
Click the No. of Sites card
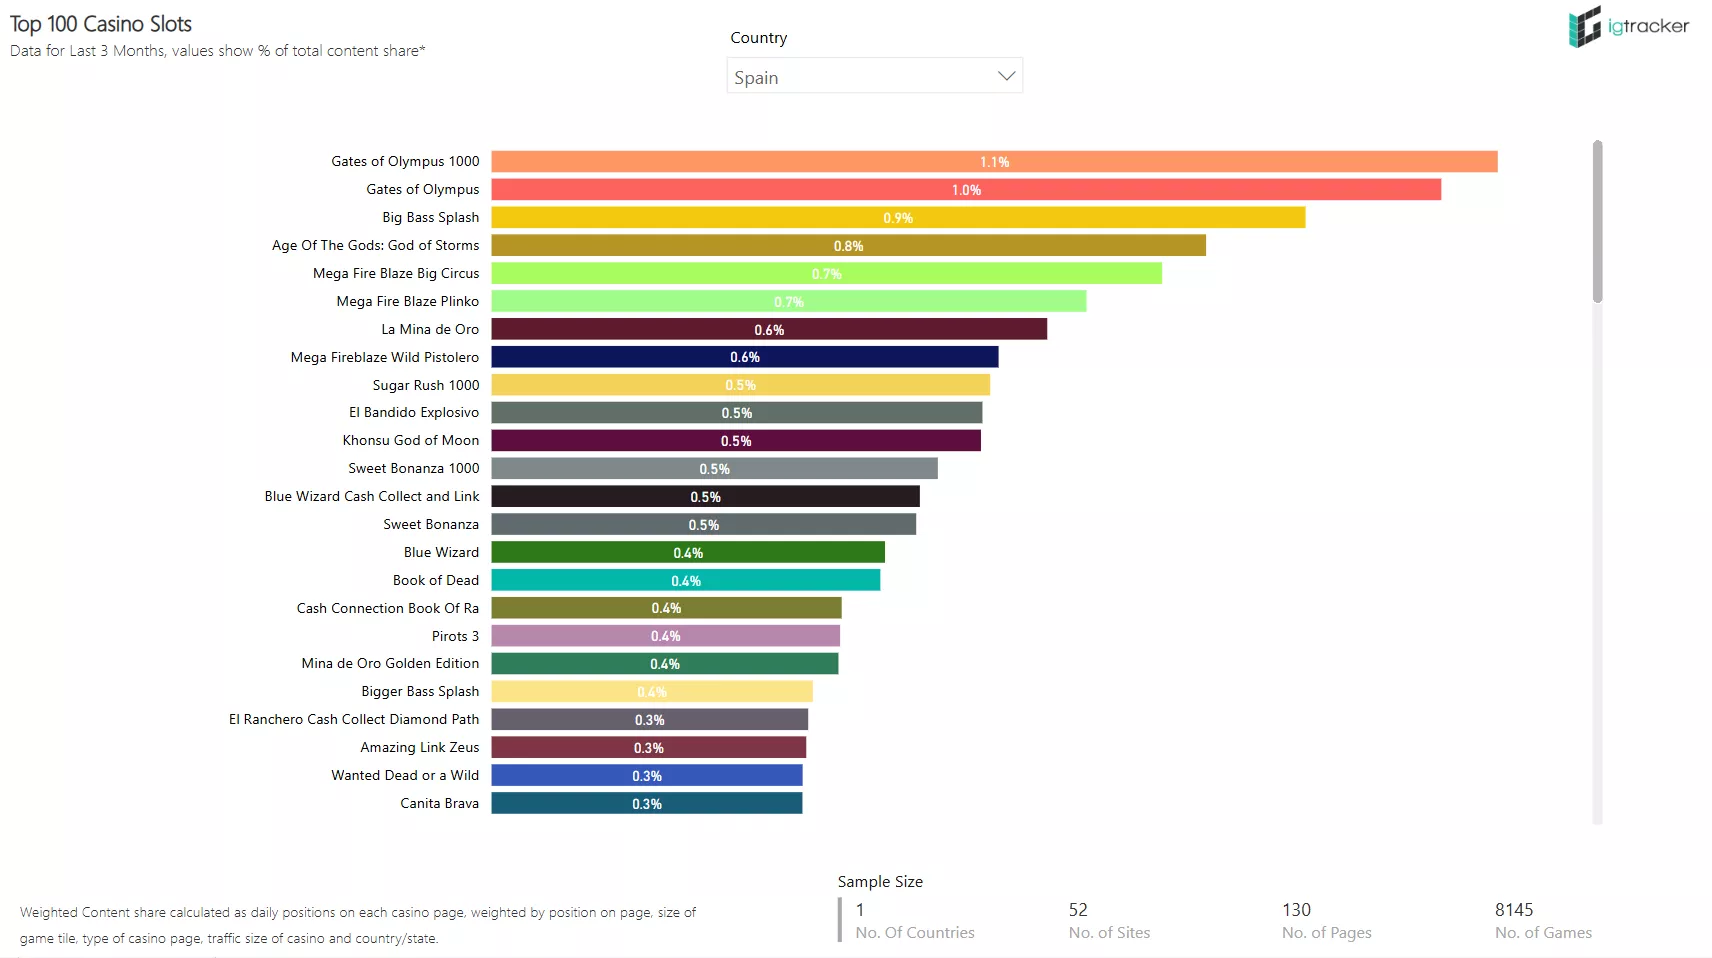[x=1109, y=920]
